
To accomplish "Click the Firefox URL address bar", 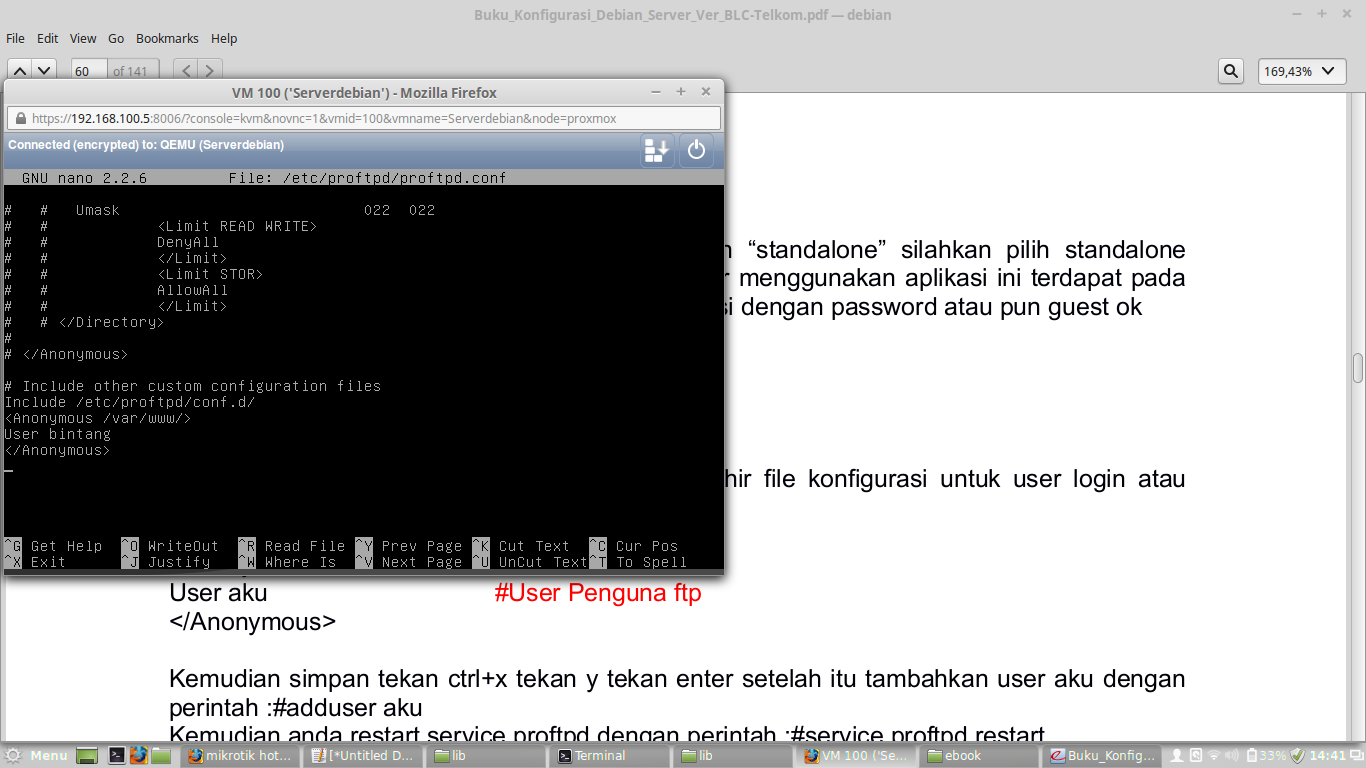I will point(365,118).
